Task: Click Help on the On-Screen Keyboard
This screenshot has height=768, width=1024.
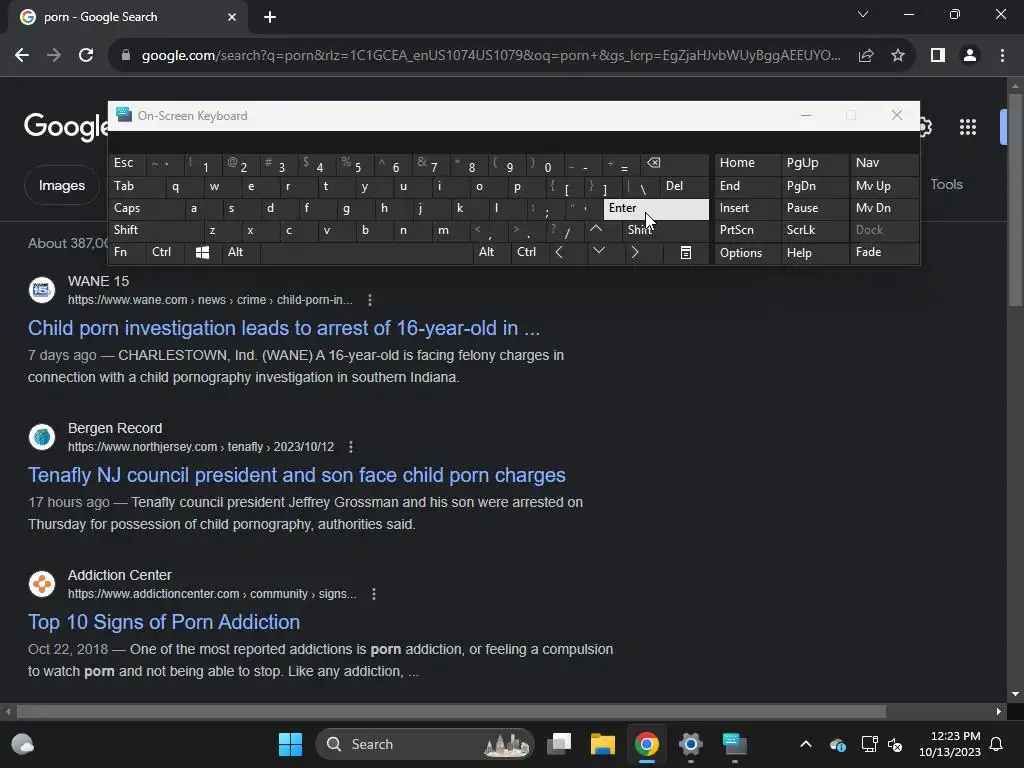Action: 814,253
